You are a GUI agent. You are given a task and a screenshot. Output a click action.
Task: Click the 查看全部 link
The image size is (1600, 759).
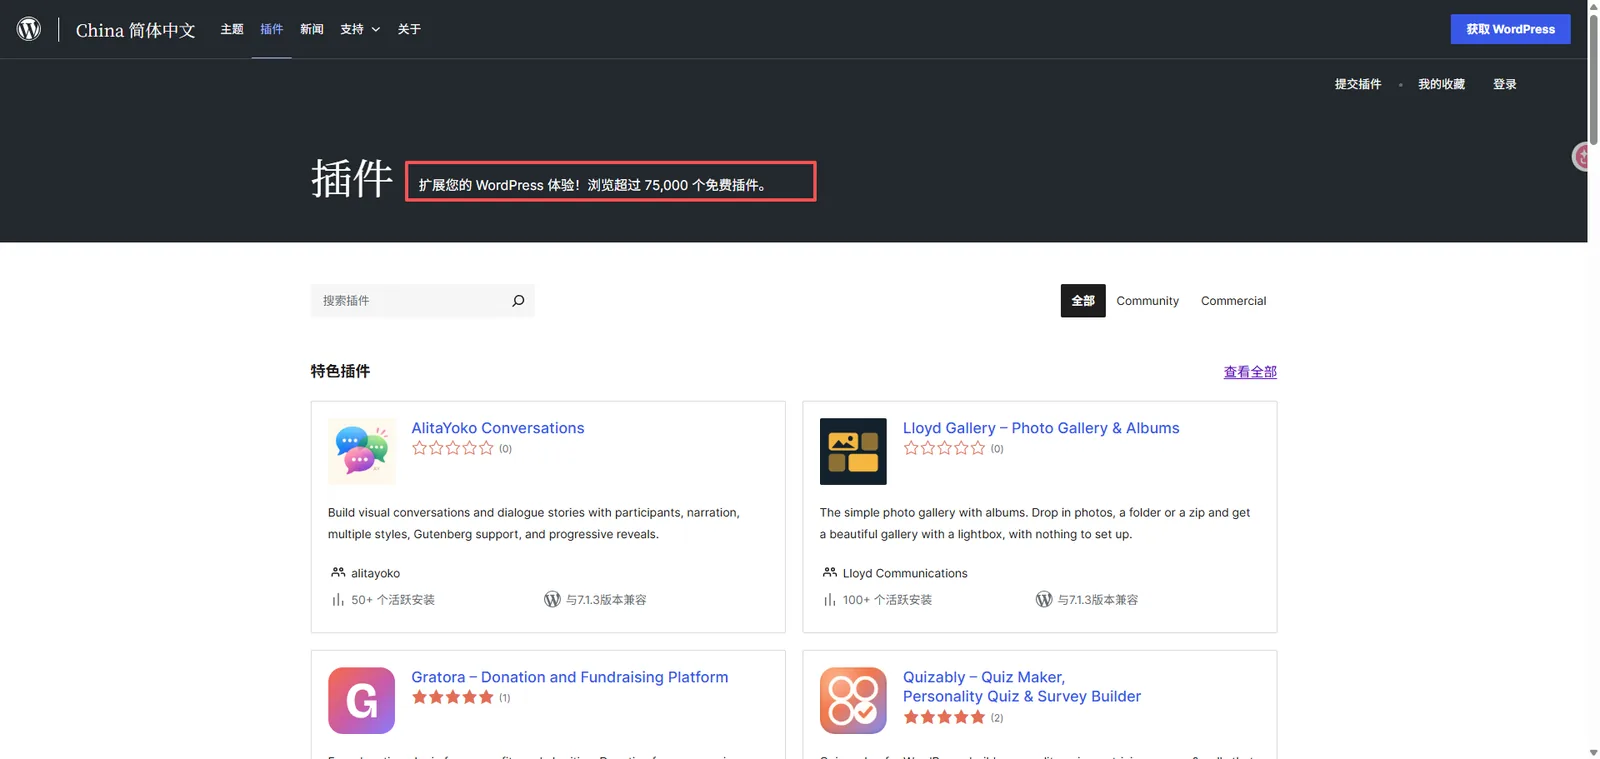pos(1250,372)
